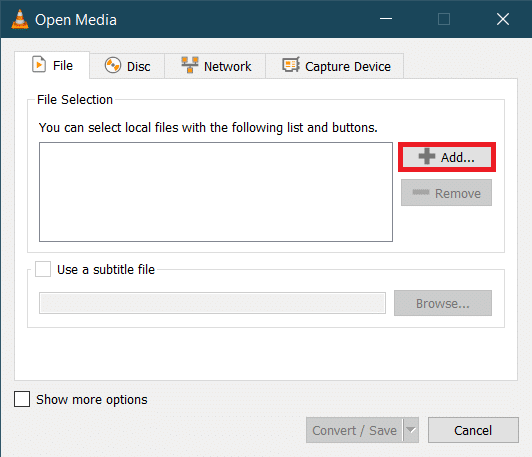Click the plus icon on Add button
This screenshot has height=457, width=532.
pyautogui.click(x=426, y=156)
